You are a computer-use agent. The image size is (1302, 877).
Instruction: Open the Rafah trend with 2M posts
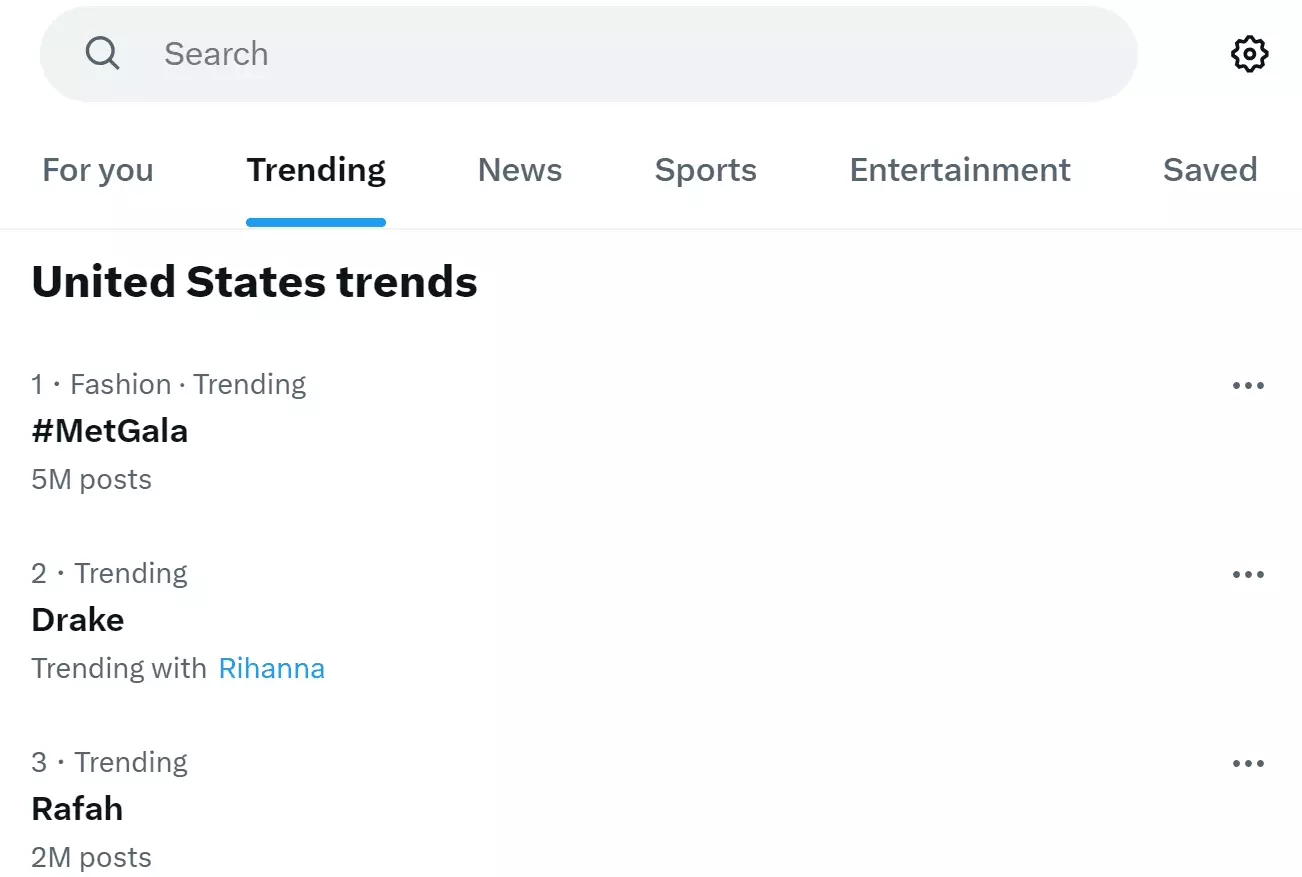tap(77, 808)
